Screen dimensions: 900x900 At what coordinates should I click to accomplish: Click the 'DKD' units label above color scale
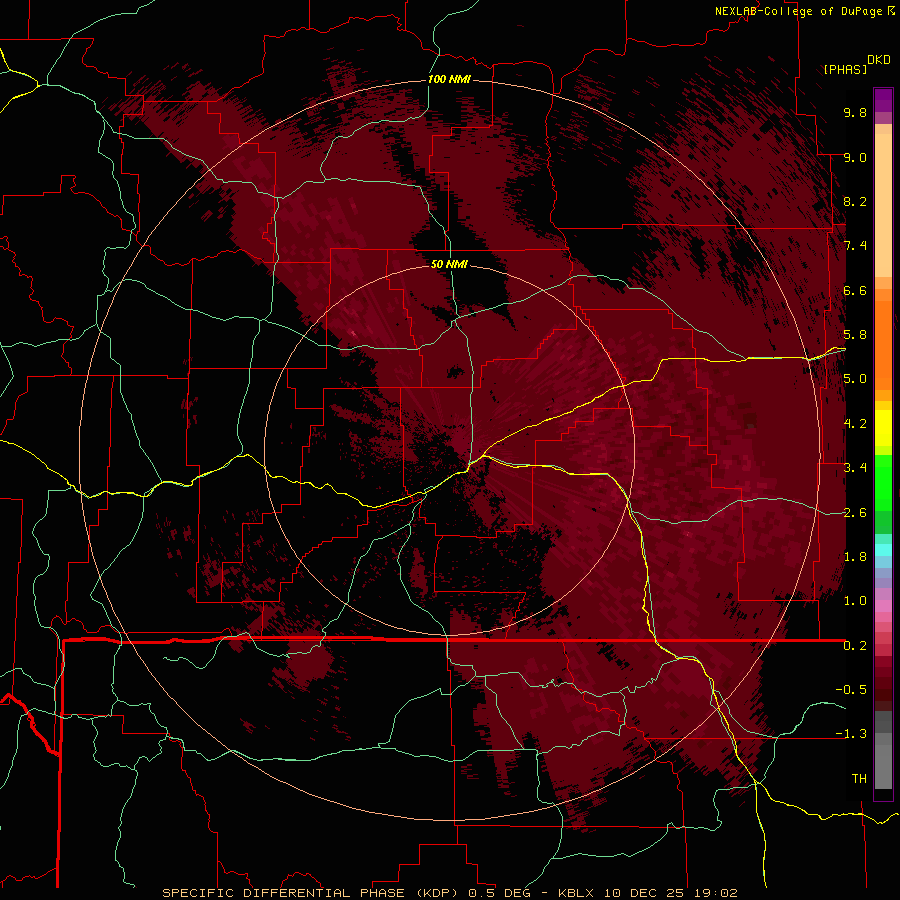click(x=879, y=60)
